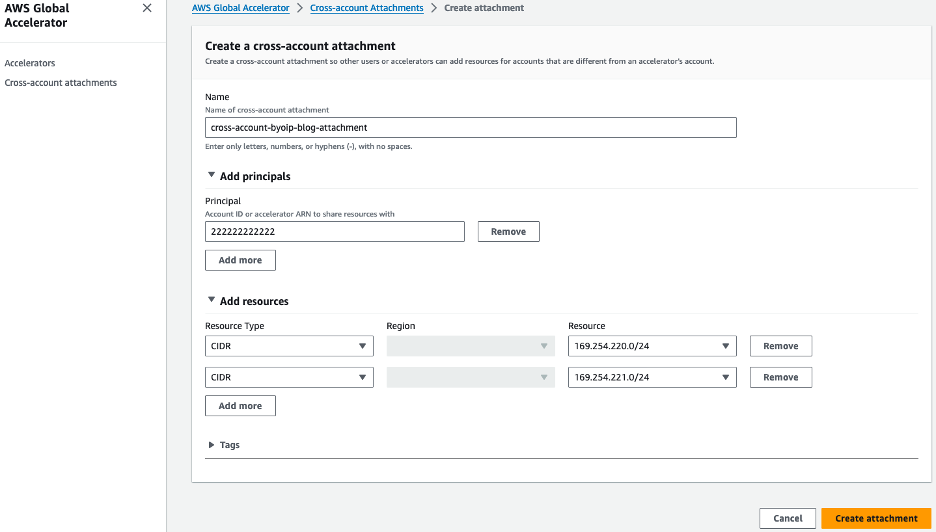Click the Principal account ID field

[334, 232]
